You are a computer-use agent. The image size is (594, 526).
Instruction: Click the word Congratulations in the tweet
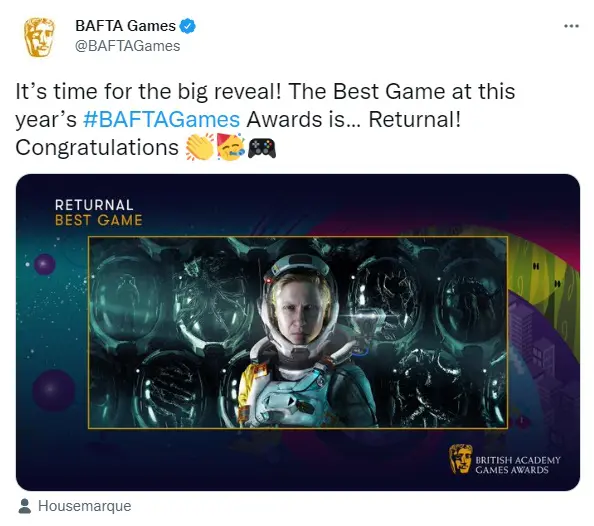point(97,147)
